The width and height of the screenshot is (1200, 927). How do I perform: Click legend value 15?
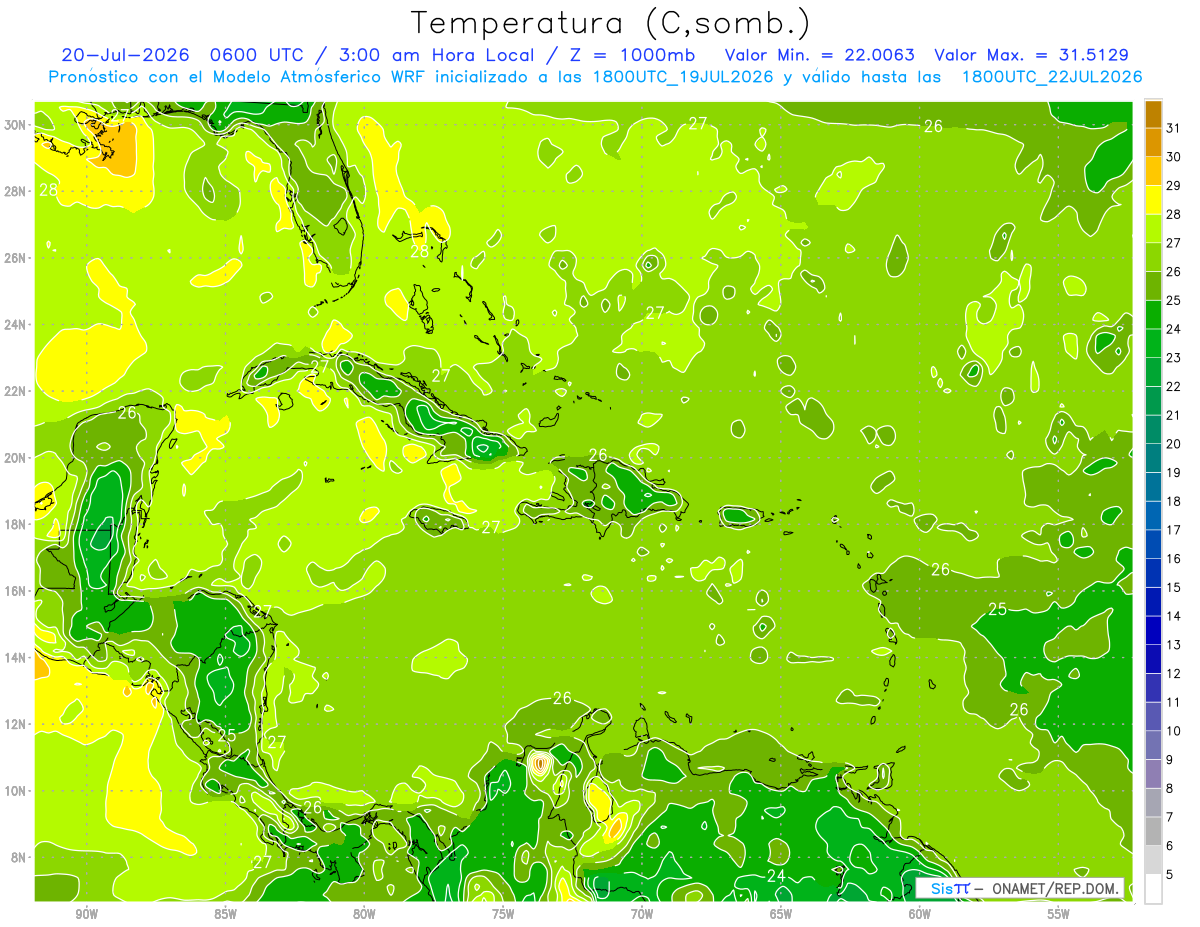(x=1174, y=587)
